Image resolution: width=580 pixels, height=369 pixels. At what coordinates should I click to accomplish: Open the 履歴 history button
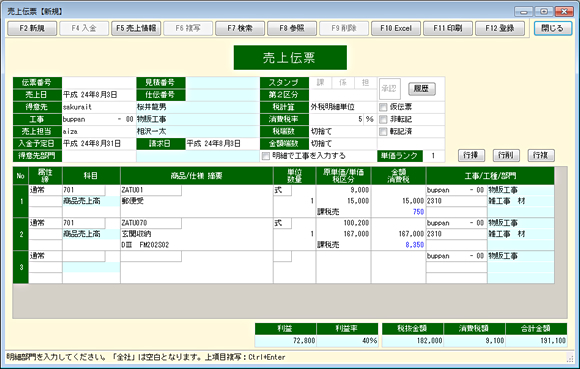pyautogui.click(x=421, y=89)
